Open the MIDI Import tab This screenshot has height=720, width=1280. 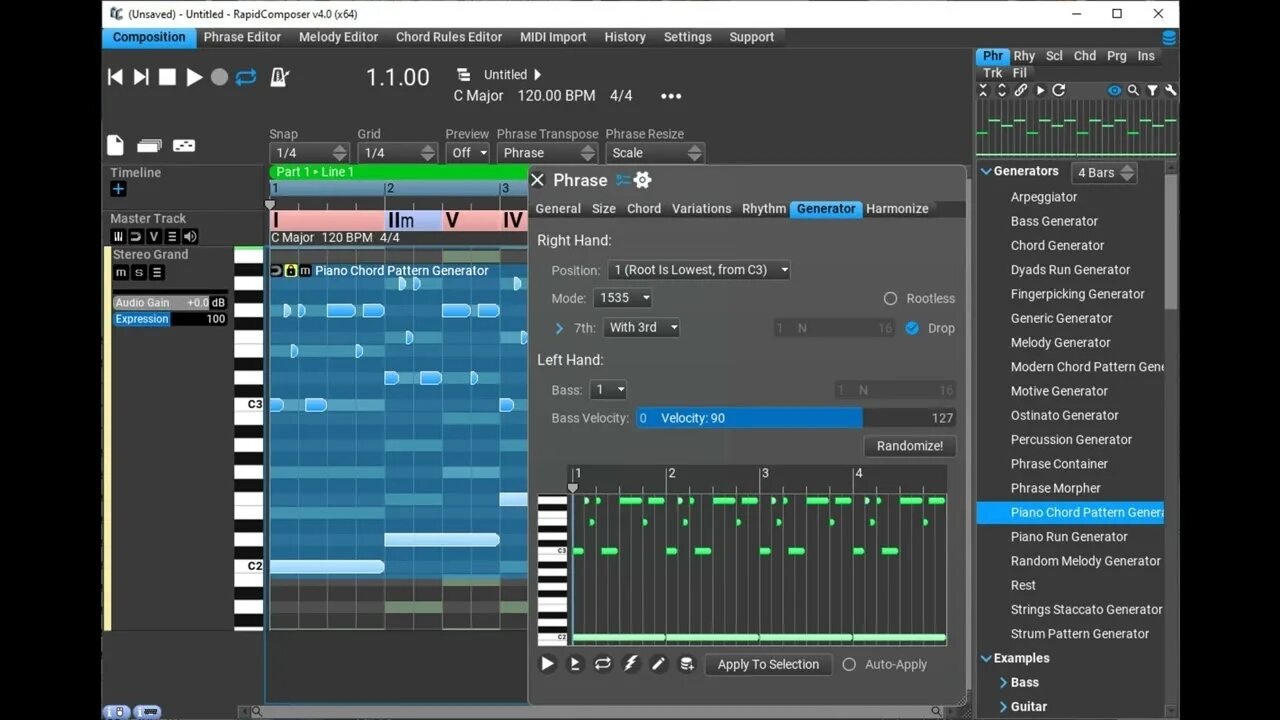pyautogui.click(x=553, y=37)
